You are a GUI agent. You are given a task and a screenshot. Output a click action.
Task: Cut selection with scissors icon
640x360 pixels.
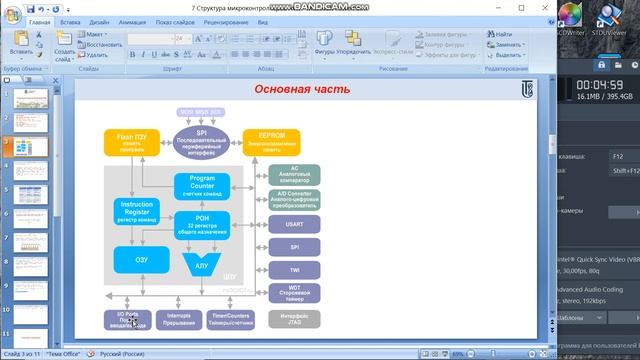(39, 35)
